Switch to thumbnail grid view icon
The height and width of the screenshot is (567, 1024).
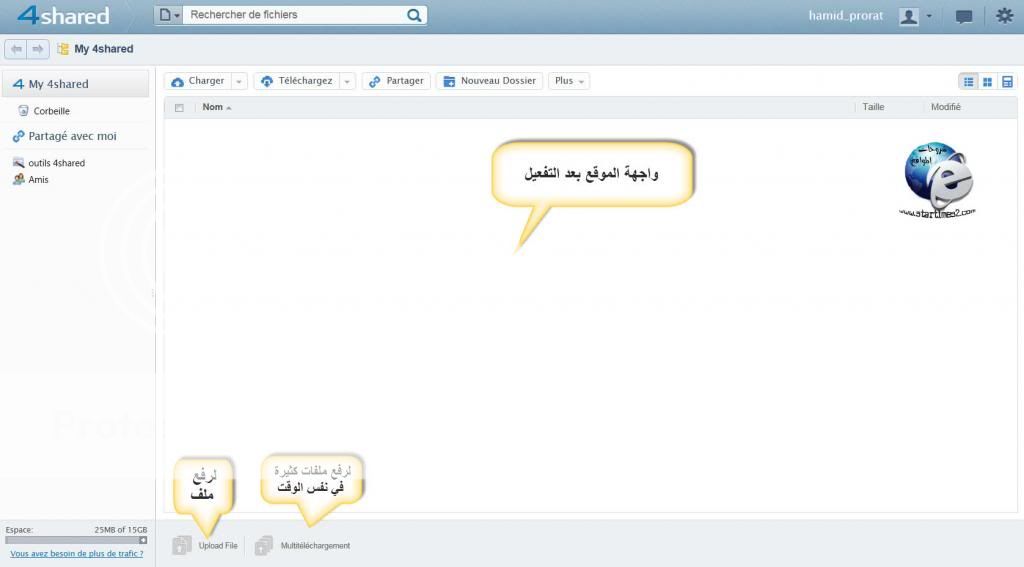(987, 81)
